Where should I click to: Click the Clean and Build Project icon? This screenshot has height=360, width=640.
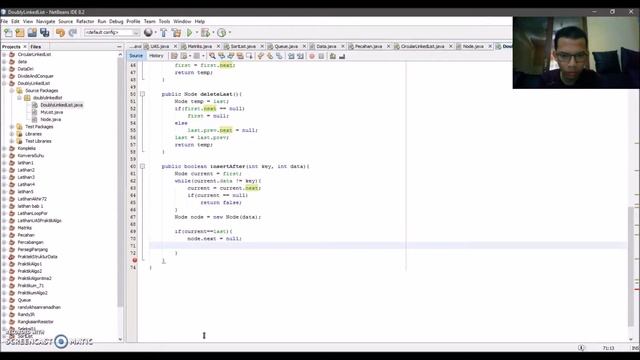tap(176, 33)
